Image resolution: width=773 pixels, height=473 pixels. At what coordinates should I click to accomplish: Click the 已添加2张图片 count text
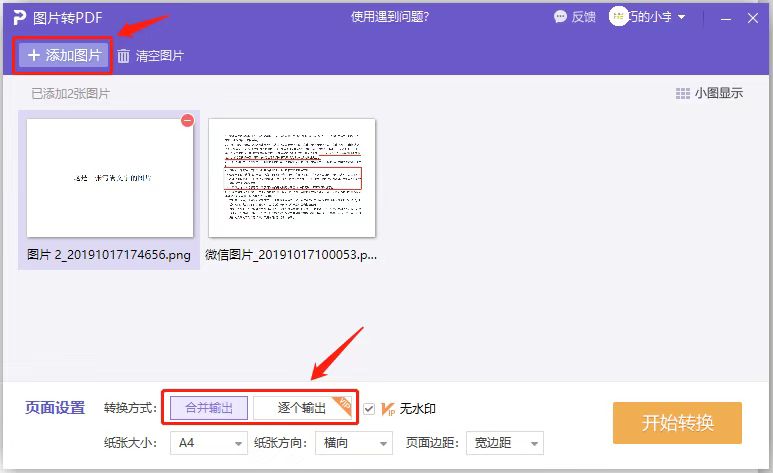pos(70,93)
